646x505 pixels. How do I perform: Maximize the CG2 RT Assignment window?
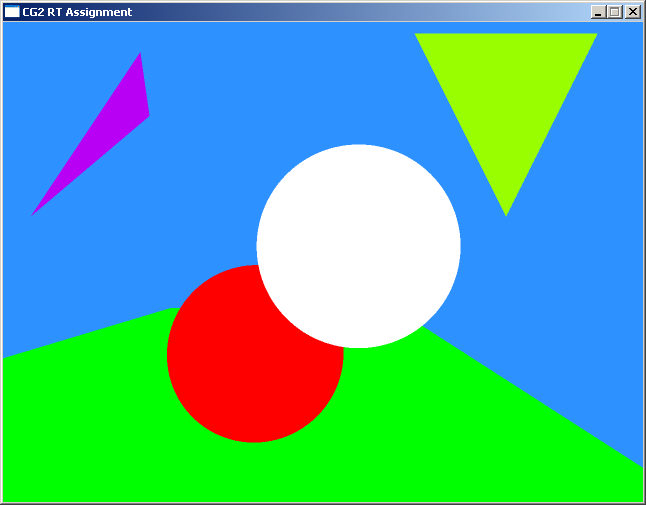[x=614, y=12]
